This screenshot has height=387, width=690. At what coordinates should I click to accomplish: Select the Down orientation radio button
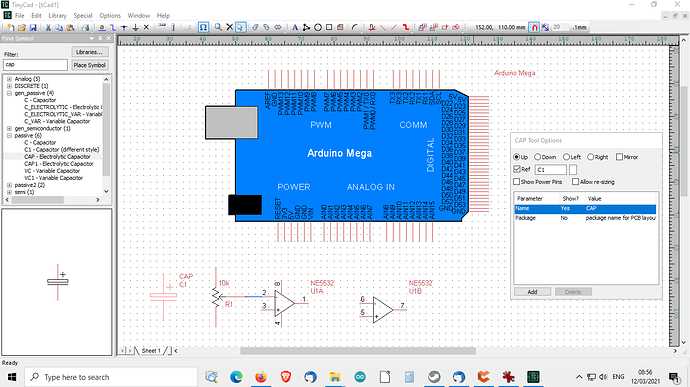(x=537, y=157)
